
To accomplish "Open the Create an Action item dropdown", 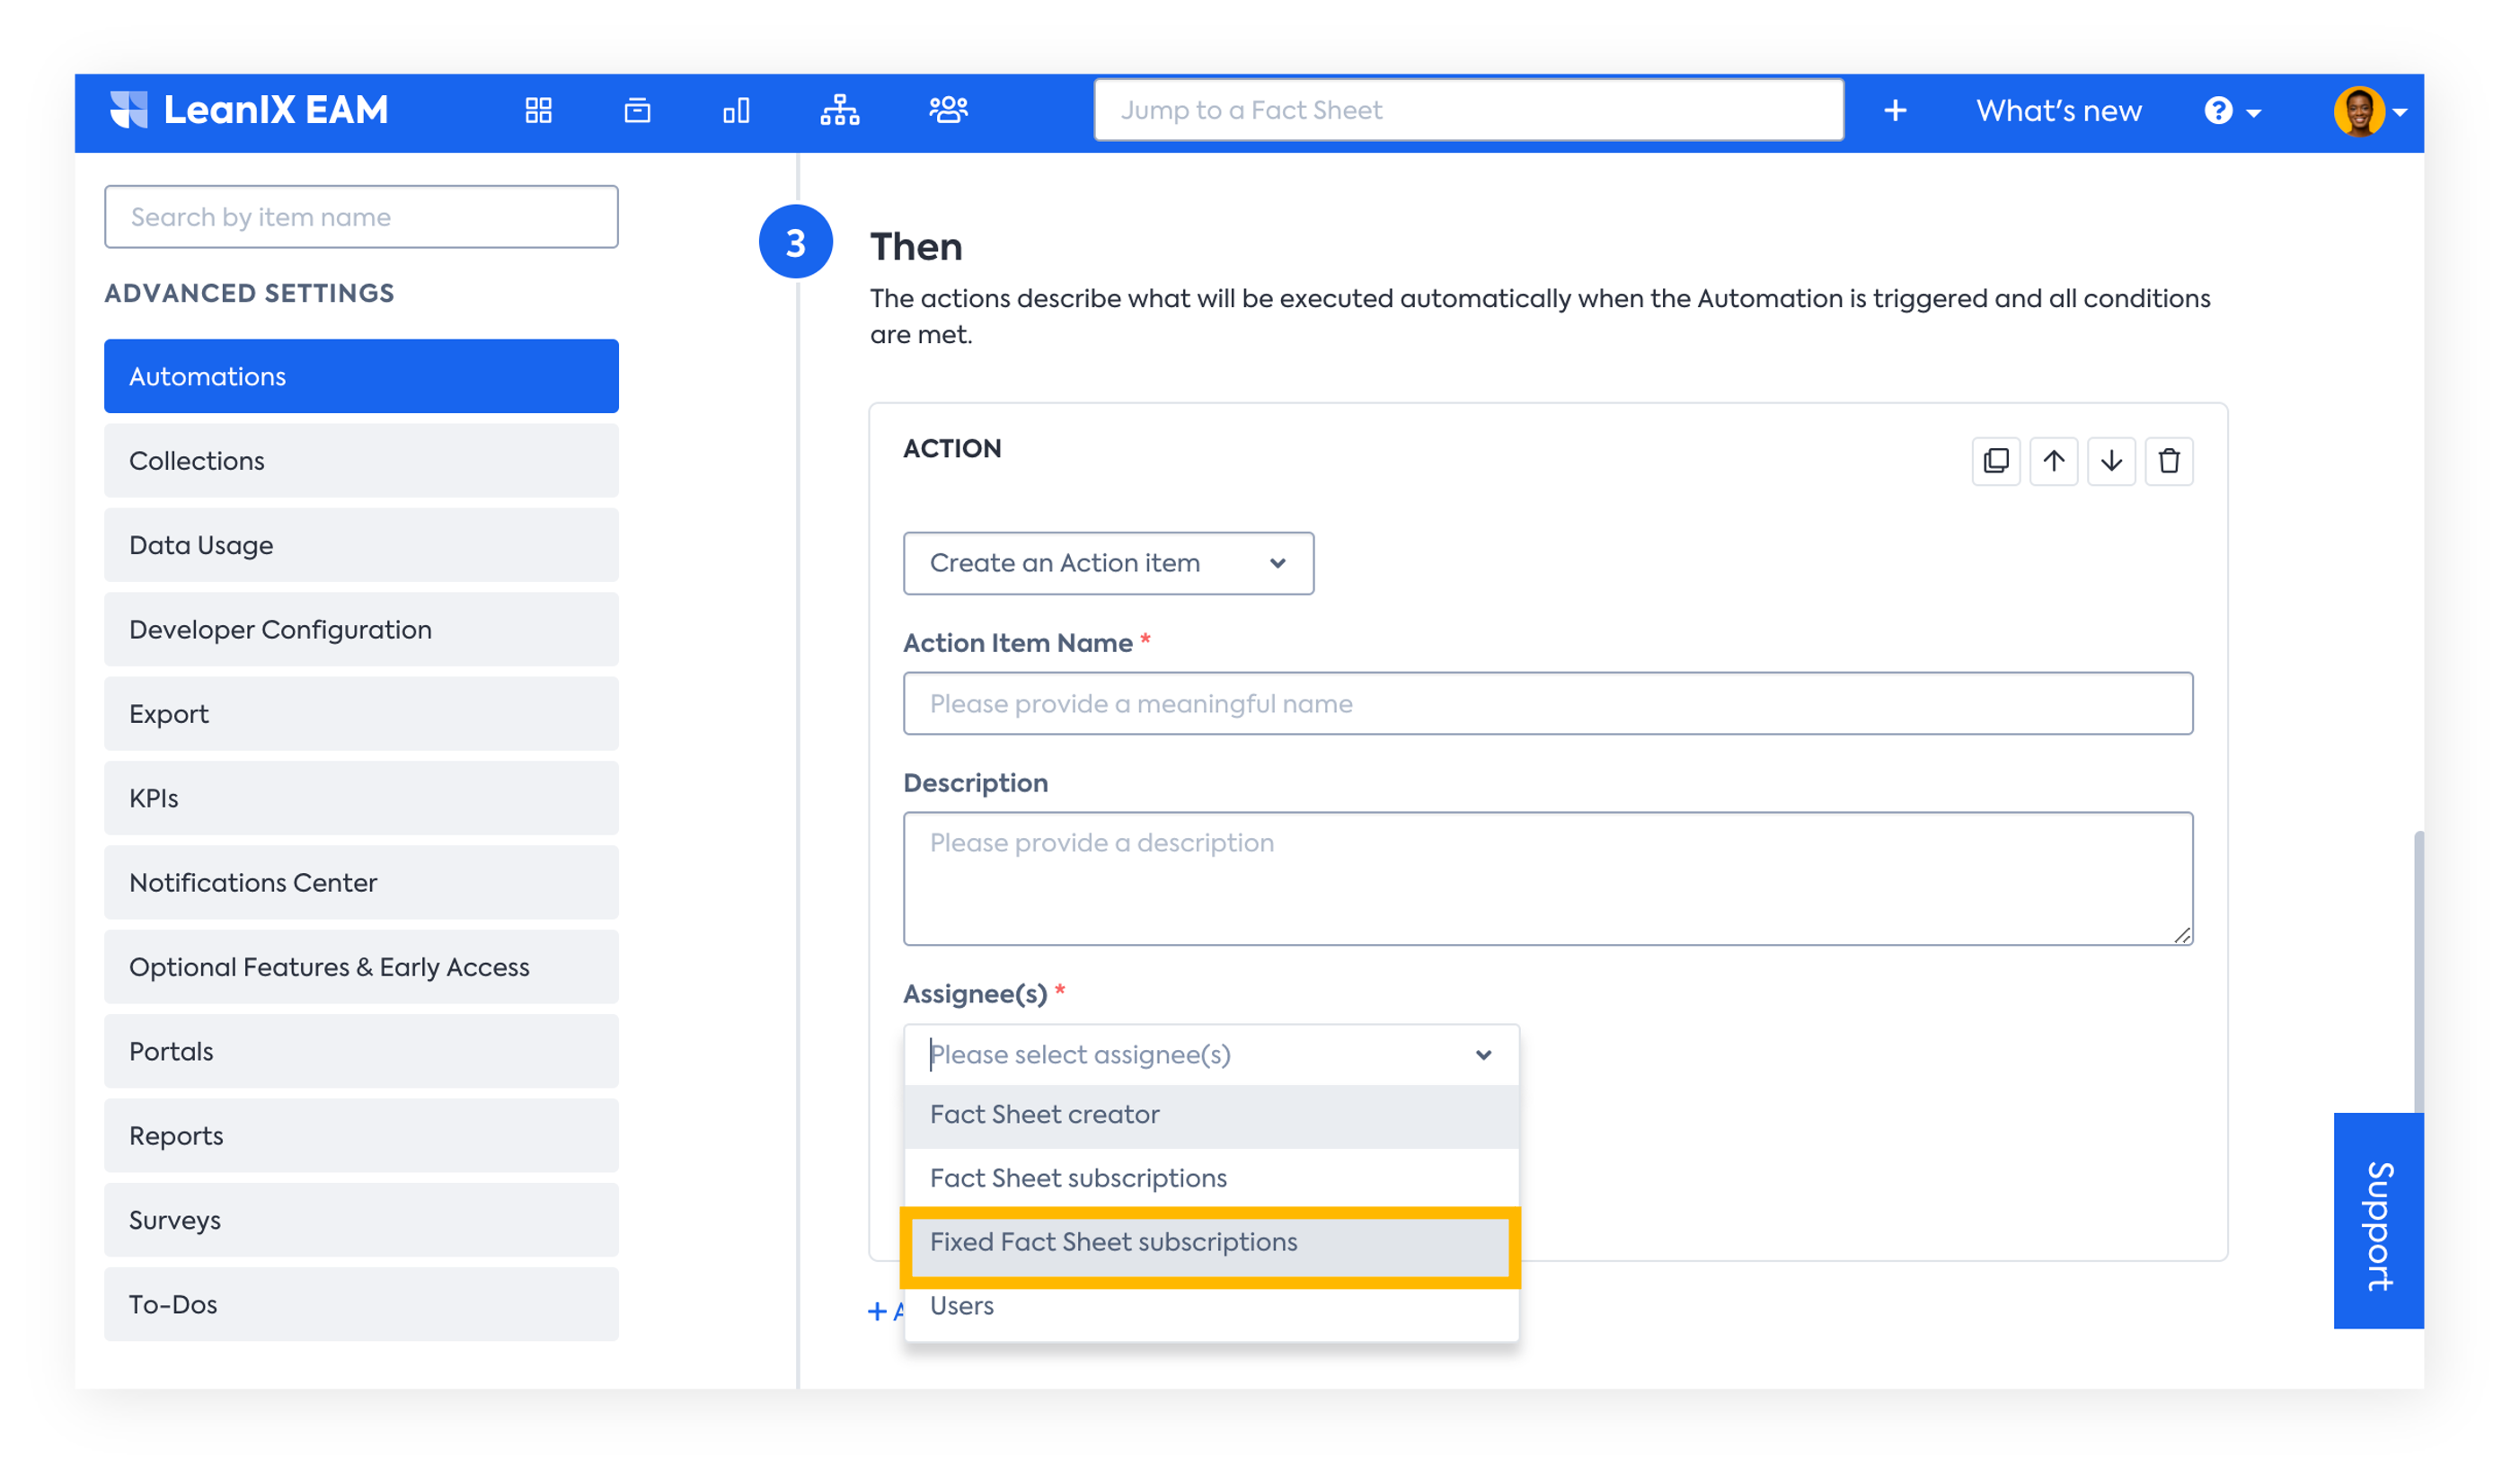I will pos(1108,563).
